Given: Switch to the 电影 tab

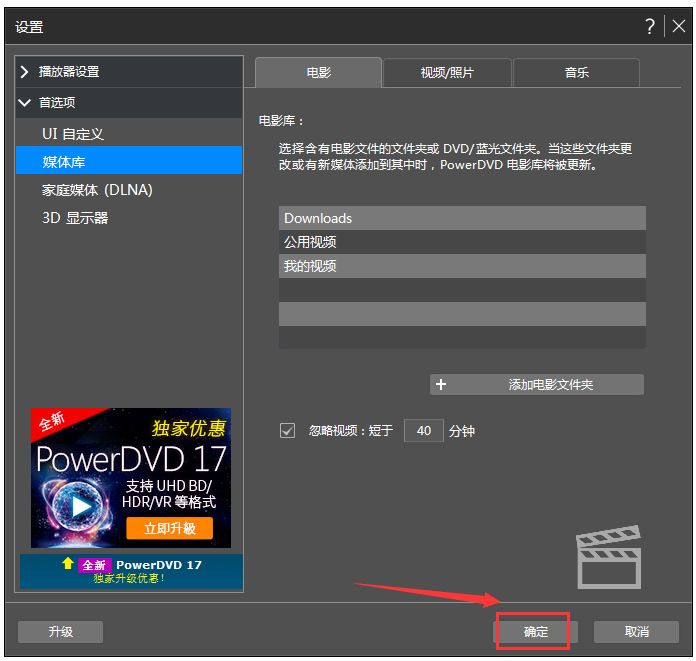Looking at the screenshot, I should (x=318, y=72).
